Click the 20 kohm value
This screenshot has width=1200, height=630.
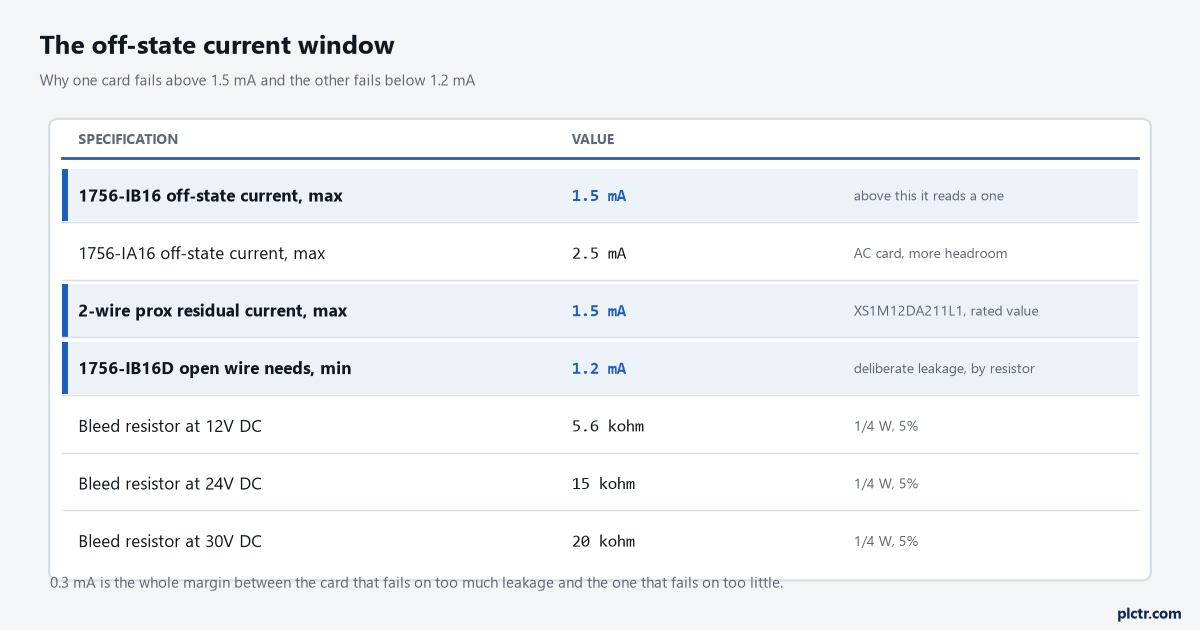603,541
